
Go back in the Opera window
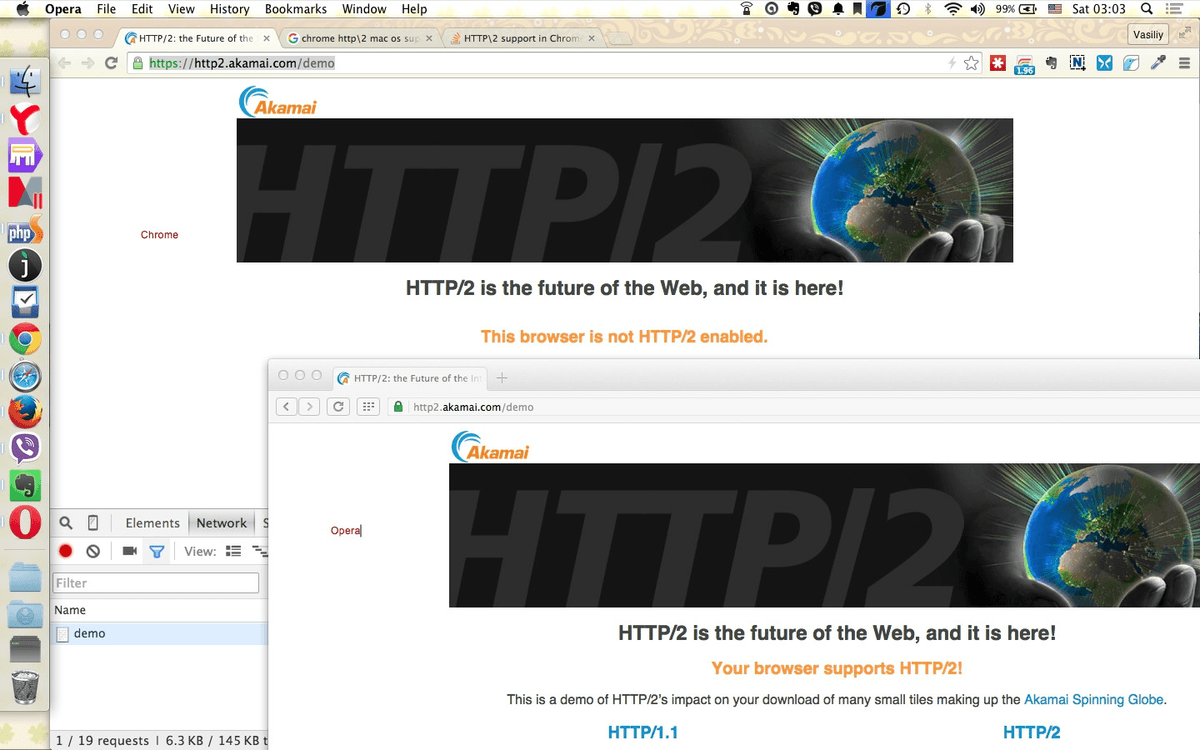click(287, 407)
